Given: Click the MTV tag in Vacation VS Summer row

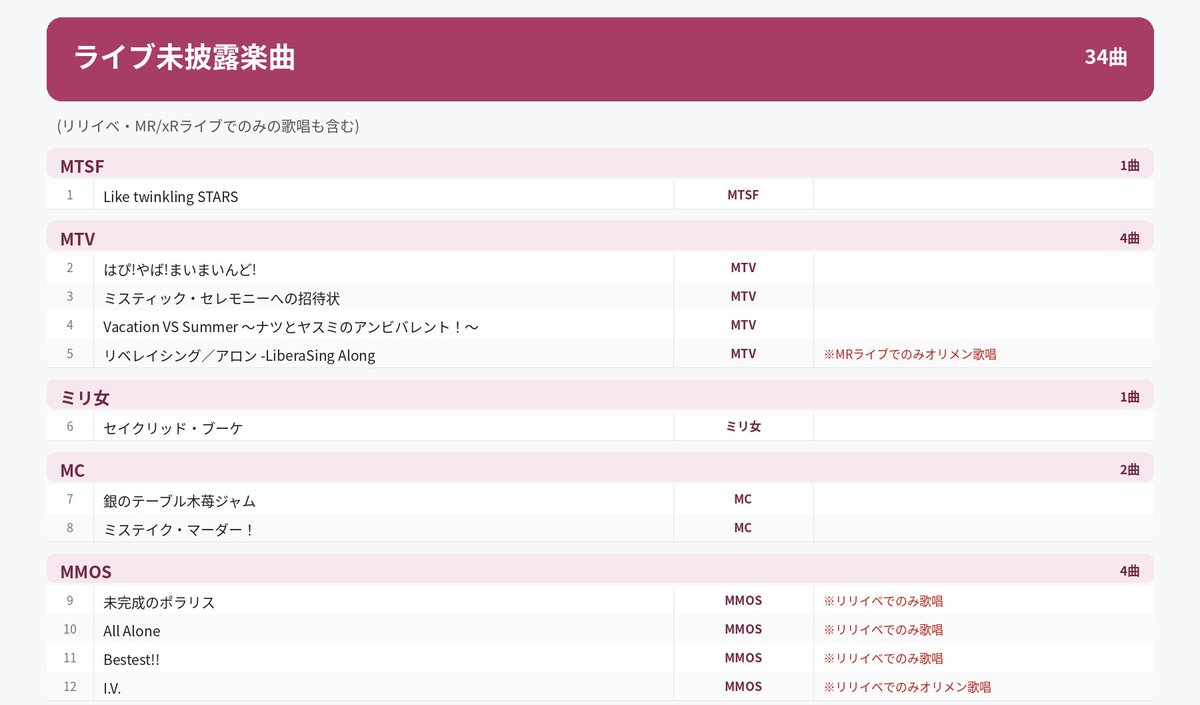Looking at the screenshot, I should (x=743, y=325).
